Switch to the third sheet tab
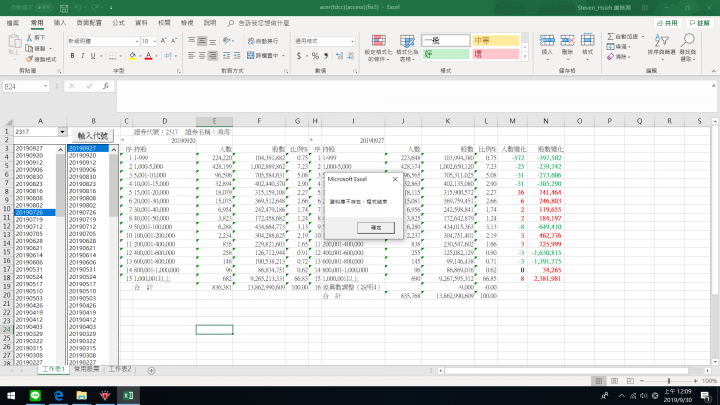The image size is (720, 405). pos(120,370)
